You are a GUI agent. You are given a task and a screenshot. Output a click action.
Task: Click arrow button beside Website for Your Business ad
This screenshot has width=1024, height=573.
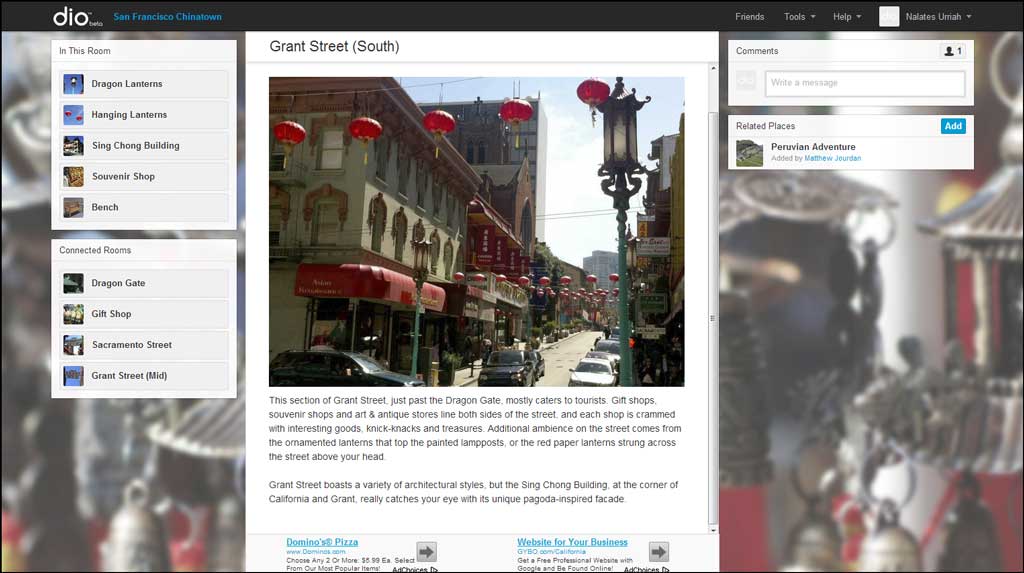click(x=658, y=552)
